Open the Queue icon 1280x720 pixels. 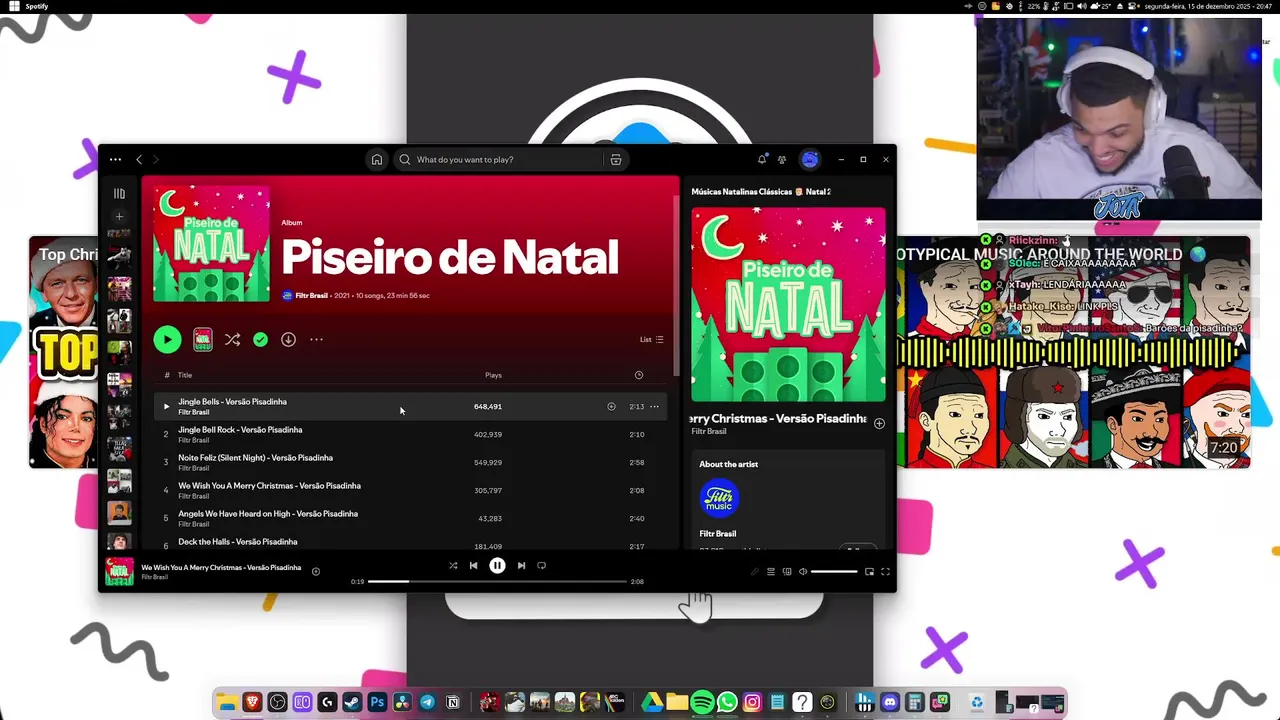tap(771, 572)
